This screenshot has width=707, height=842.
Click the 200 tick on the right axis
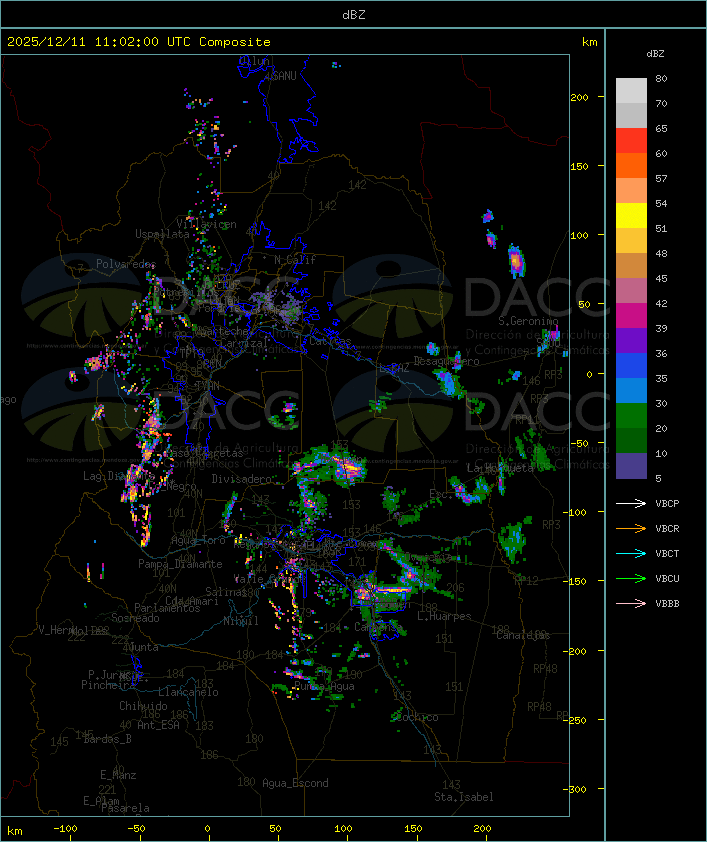click(579, 97)
